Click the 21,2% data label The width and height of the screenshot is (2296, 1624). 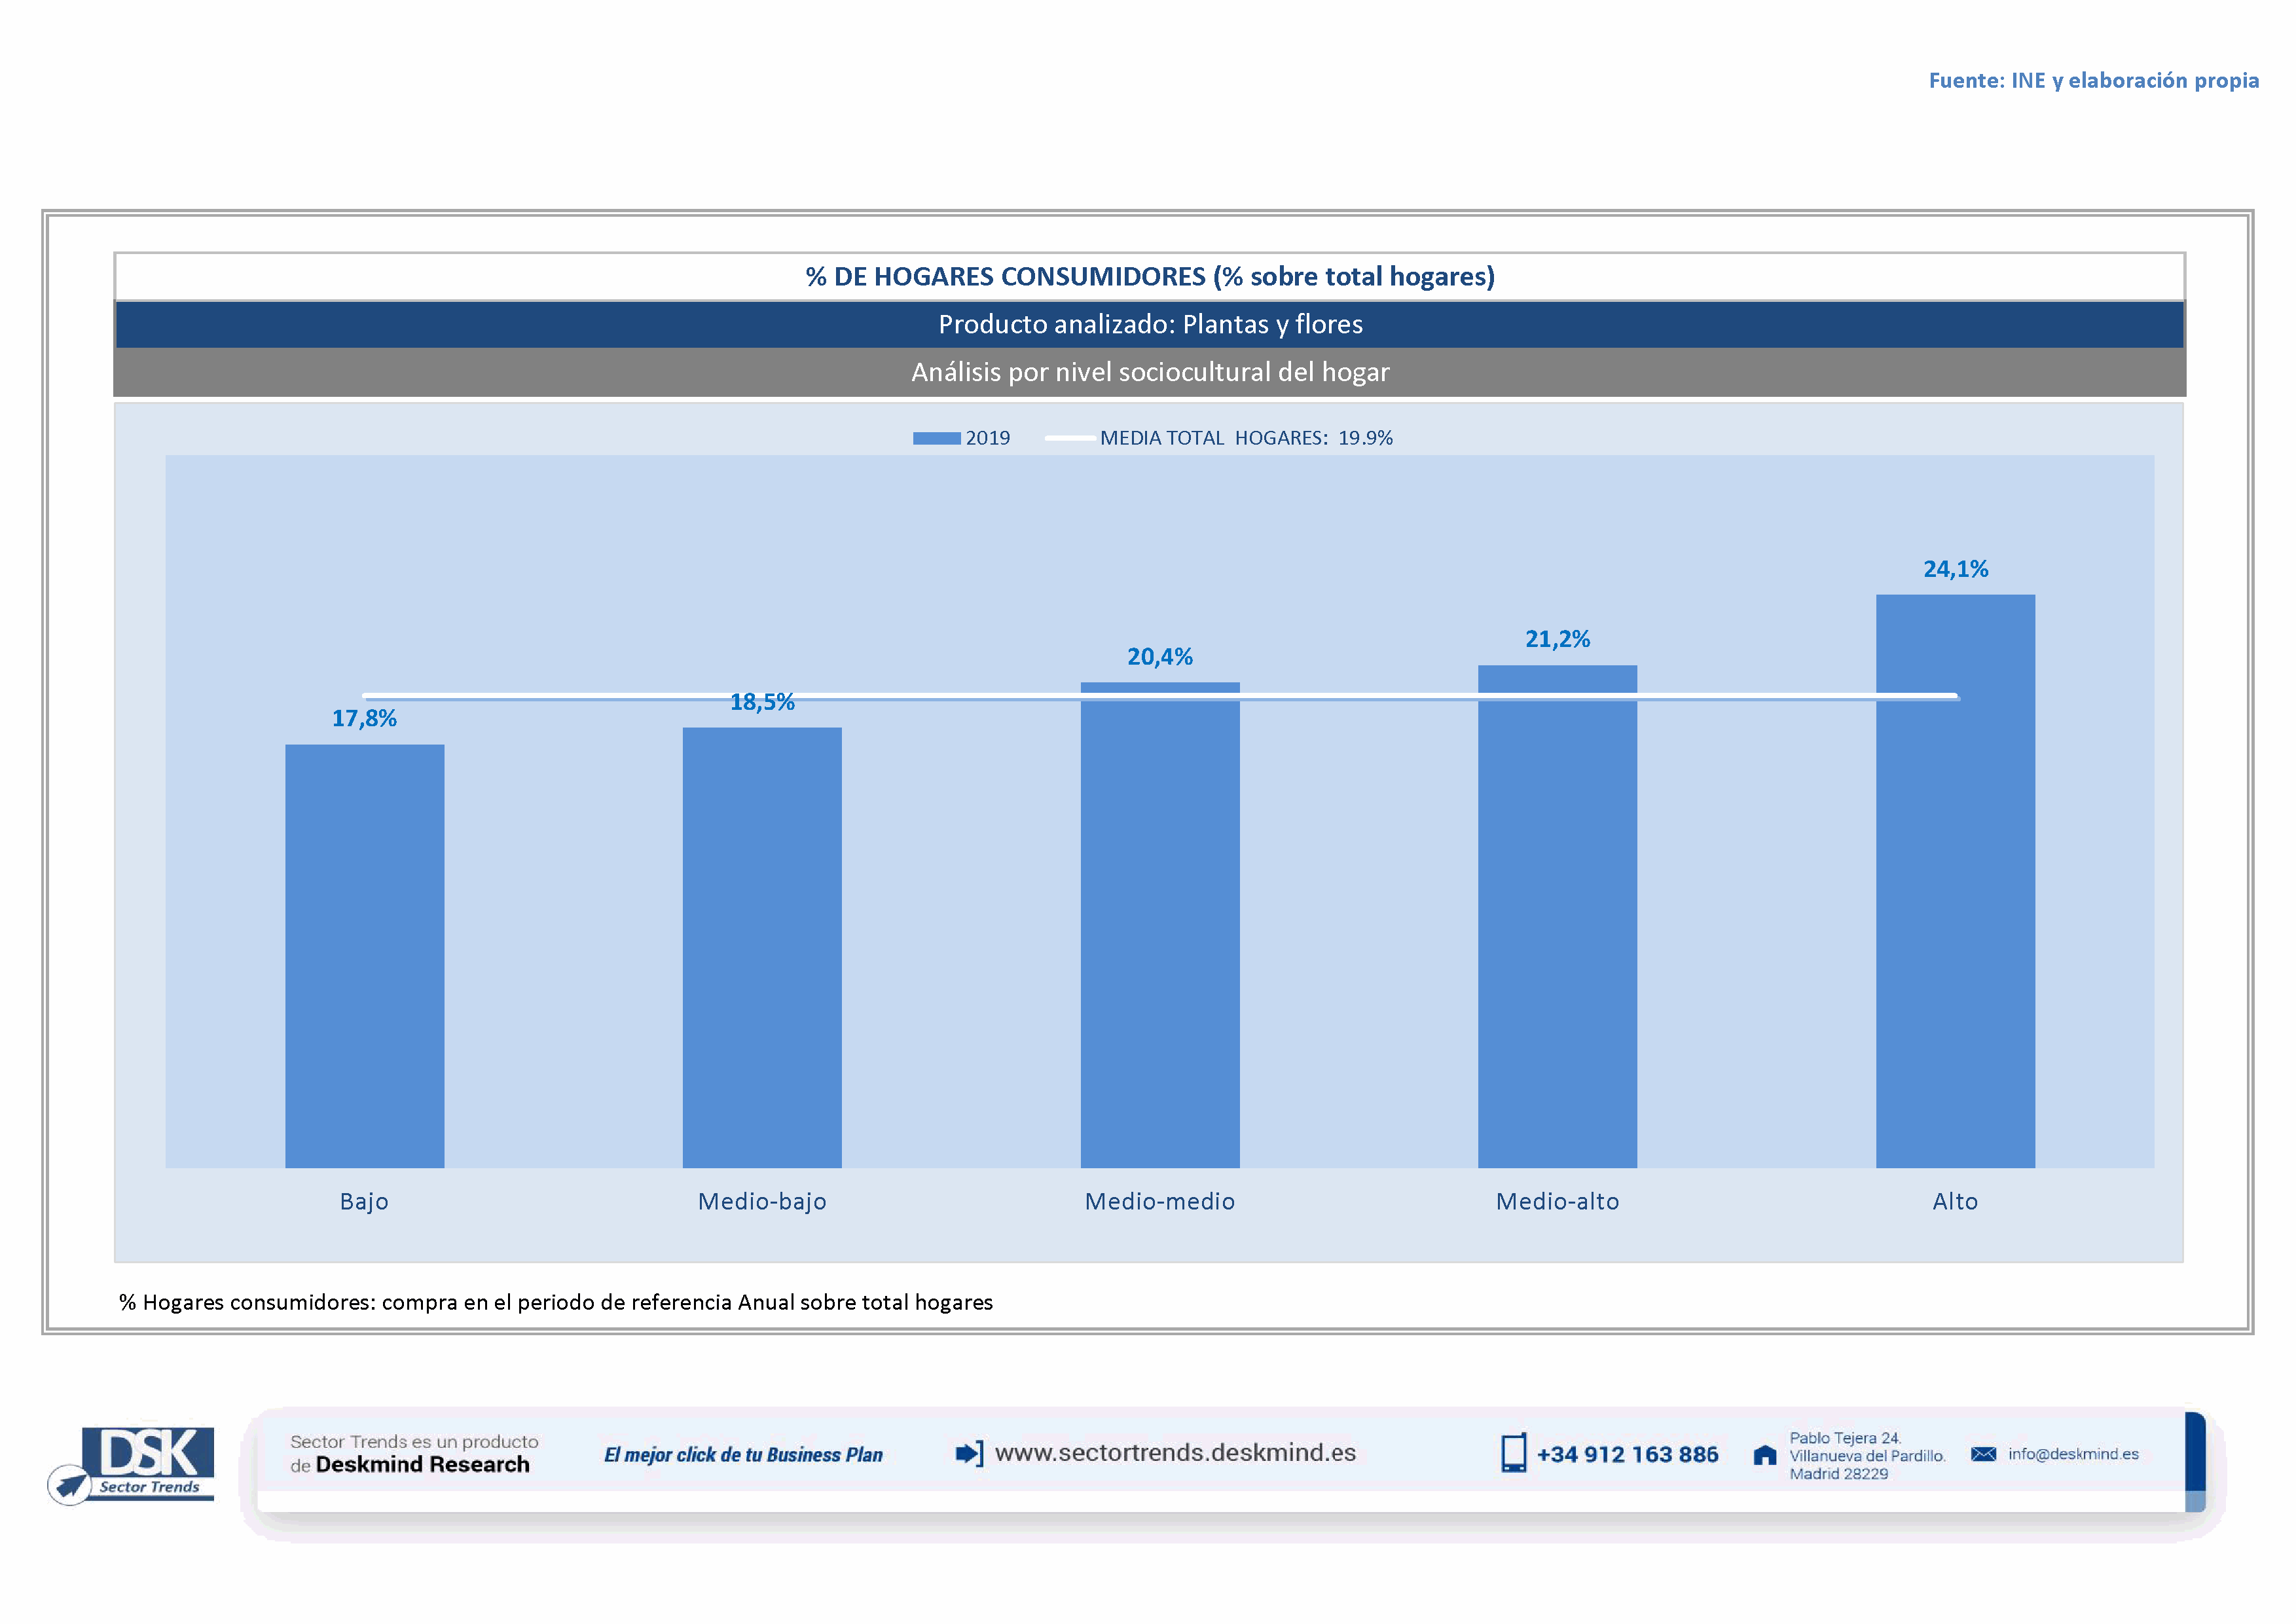pos(1557,639)
